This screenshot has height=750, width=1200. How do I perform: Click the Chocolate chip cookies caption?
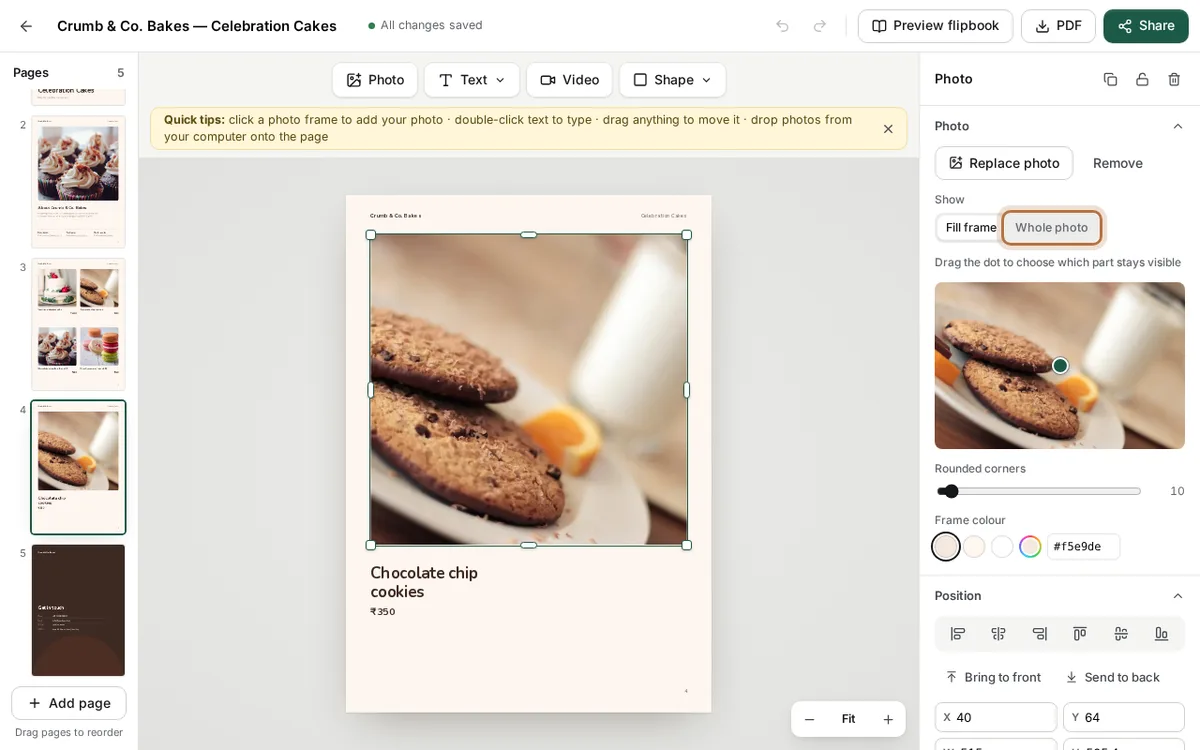coord(424,582)
